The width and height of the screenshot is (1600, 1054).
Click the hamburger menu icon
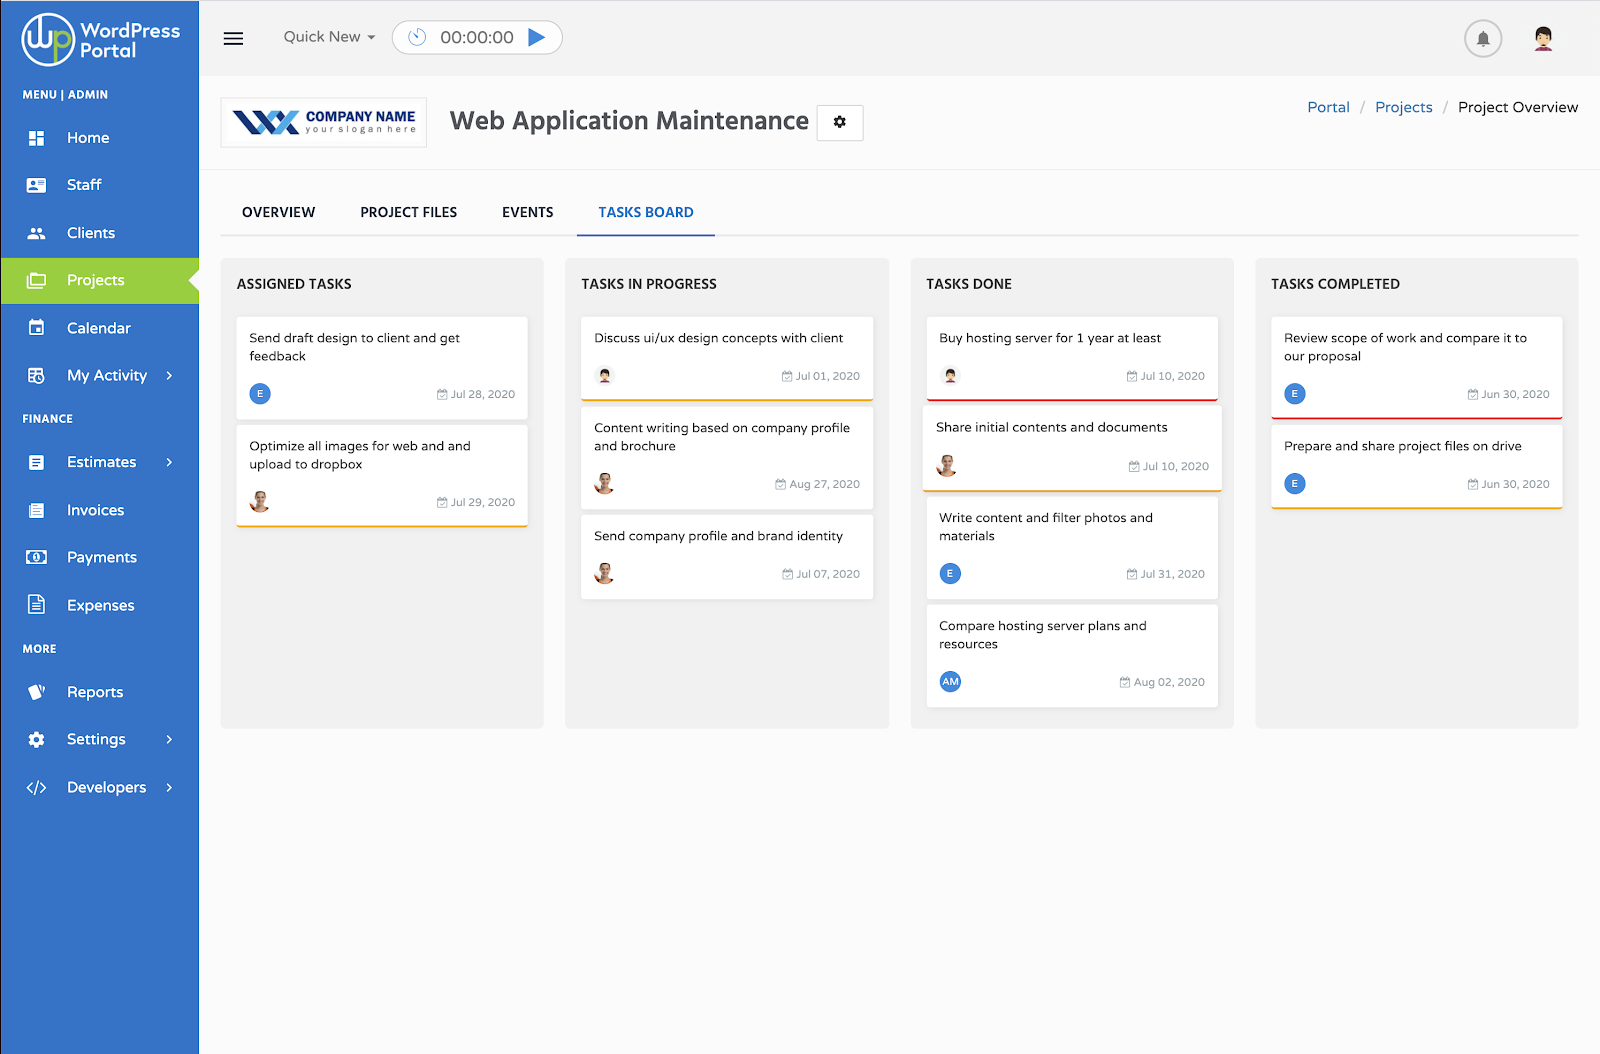coord(233,39)
